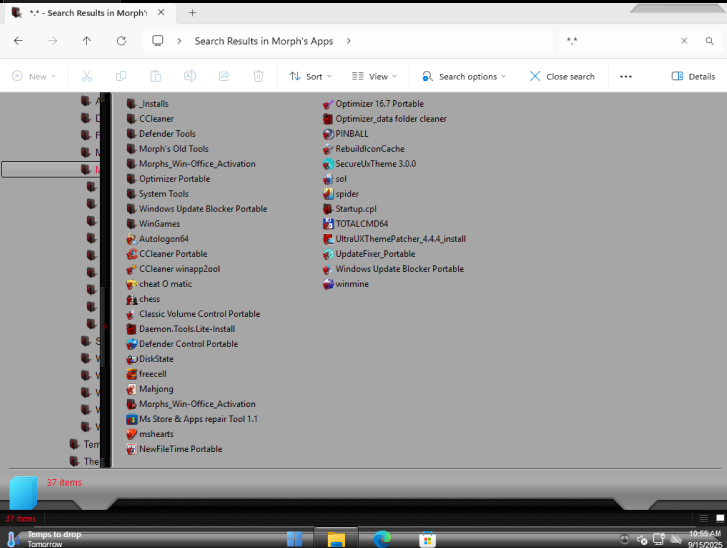Expand chevron after the PC icon in address bar
Screen dimensions: 727x548
(179, 41)
